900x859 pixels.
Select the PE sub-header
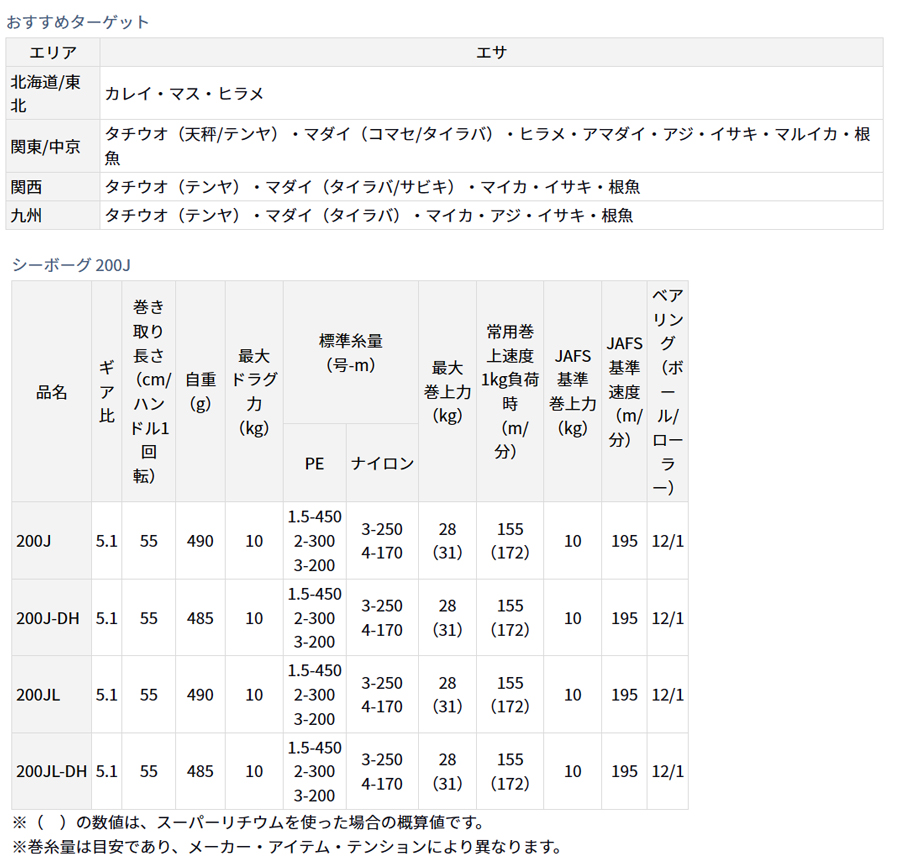(x=315, y=464)
